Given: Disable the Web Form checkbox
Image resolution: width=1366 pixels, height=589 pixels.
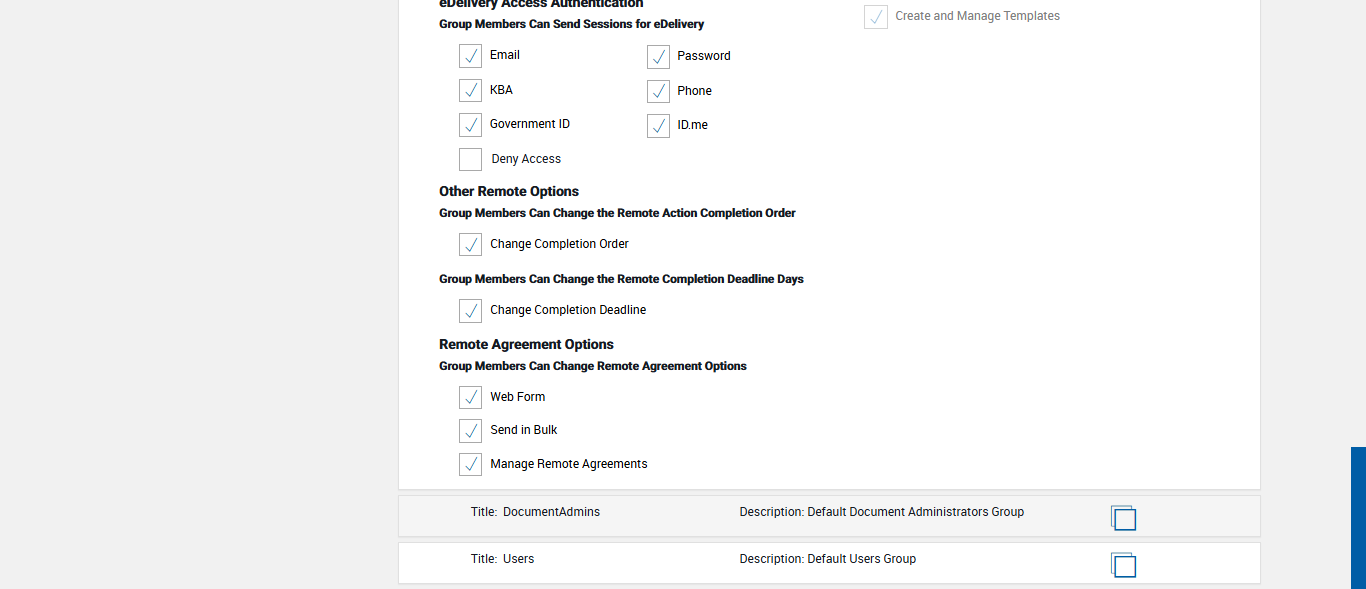Looking at the screenshot, I should (x=471, y=398).
